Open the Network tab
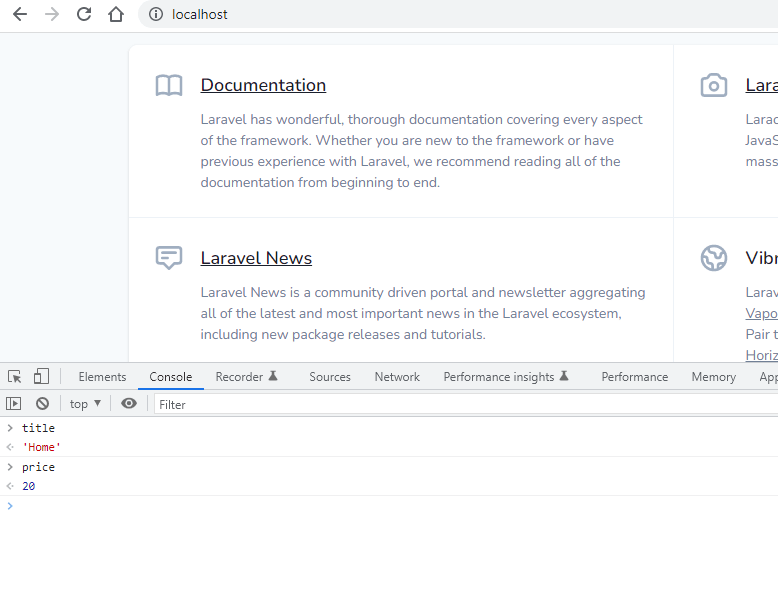The width and height of the screenshot is (778, 596). coord(397,377)
